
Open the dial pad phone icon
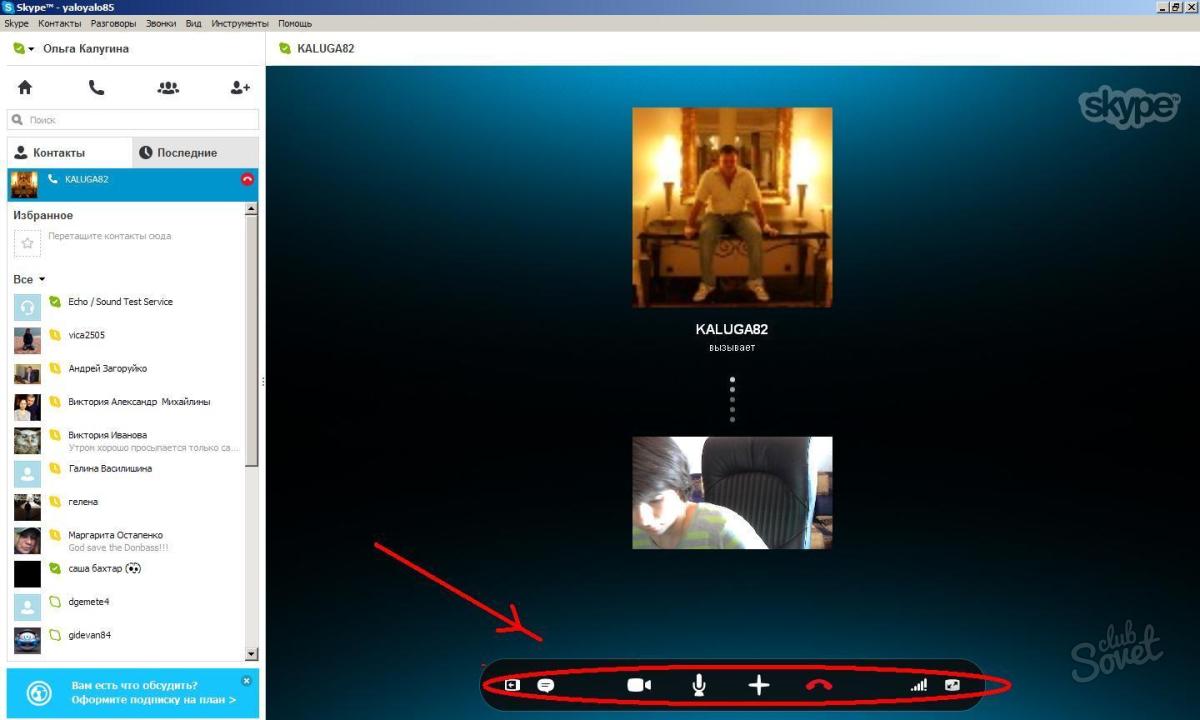coord(96,88)
